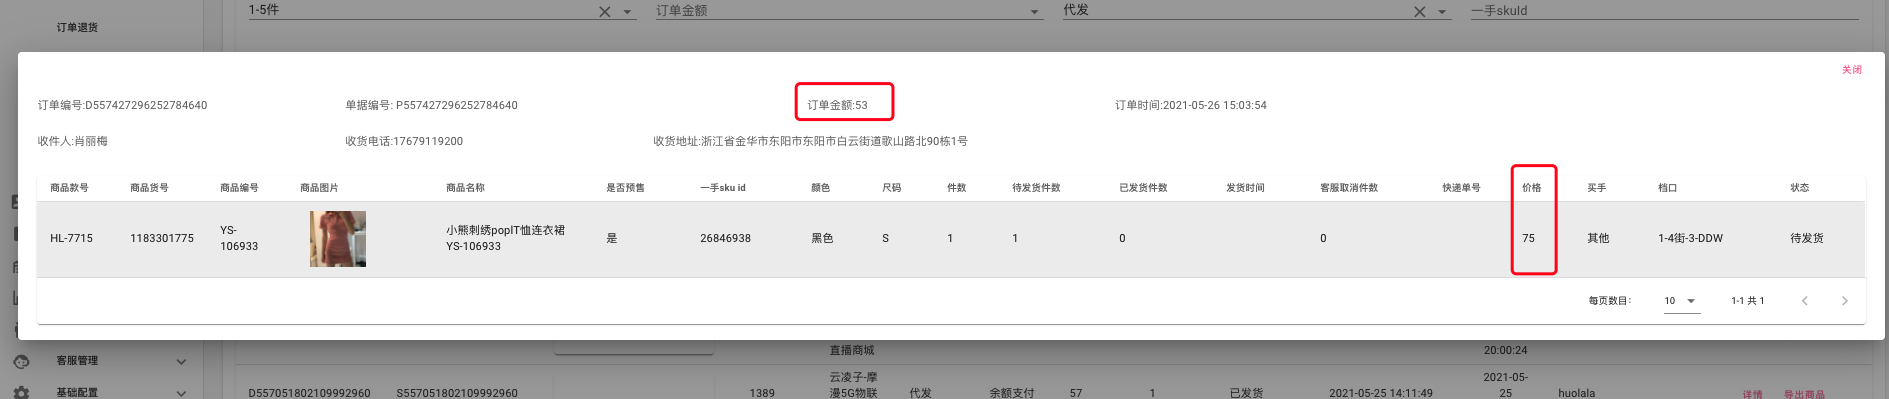Open 客服管理 sidebar item
This screenshot has height=399, width=1889.
pyautogui.click(x=77, y=361)
